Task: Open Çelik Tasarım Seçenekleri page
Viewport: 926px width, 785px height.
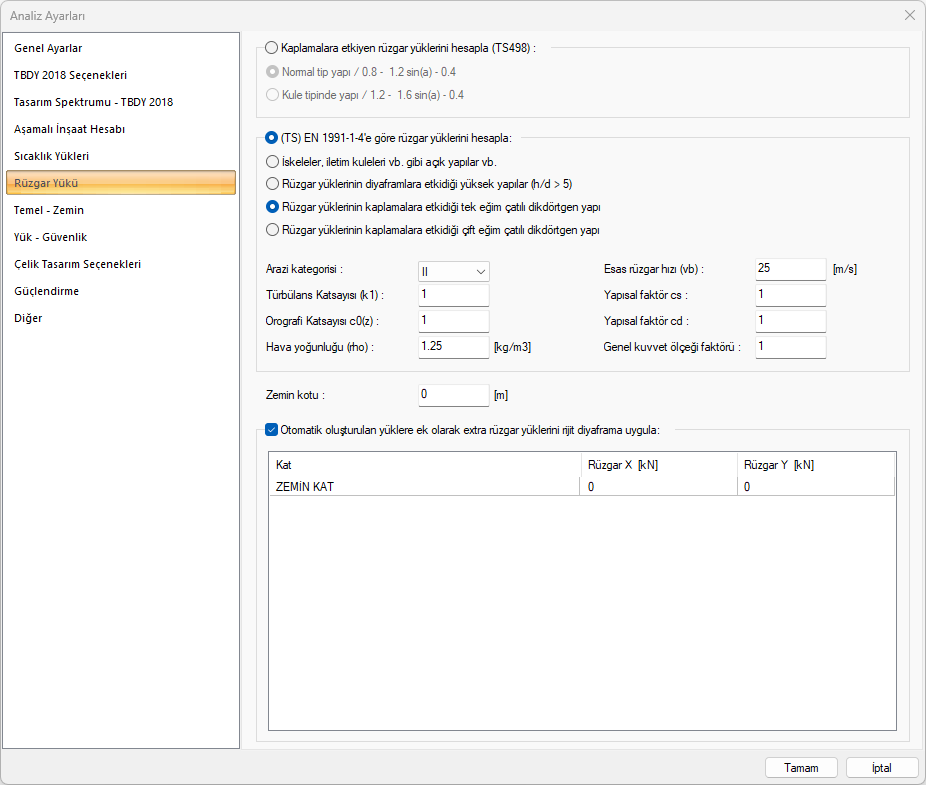Action: pos(77,264)
